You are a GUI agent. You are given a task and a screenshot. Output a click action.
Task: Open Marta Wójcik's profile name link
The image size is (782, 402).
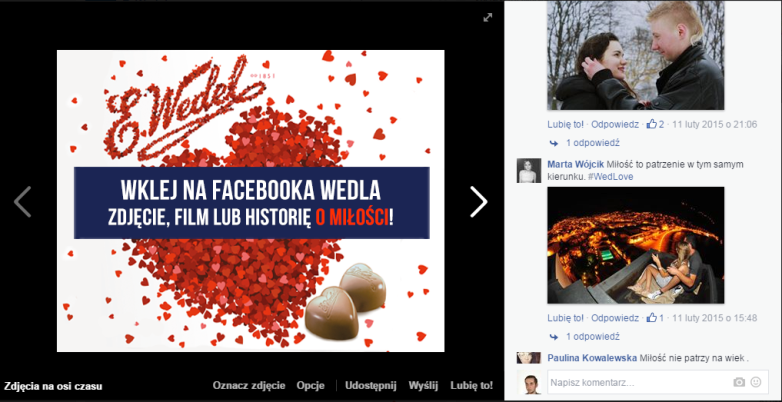click(x=576, y=164)
